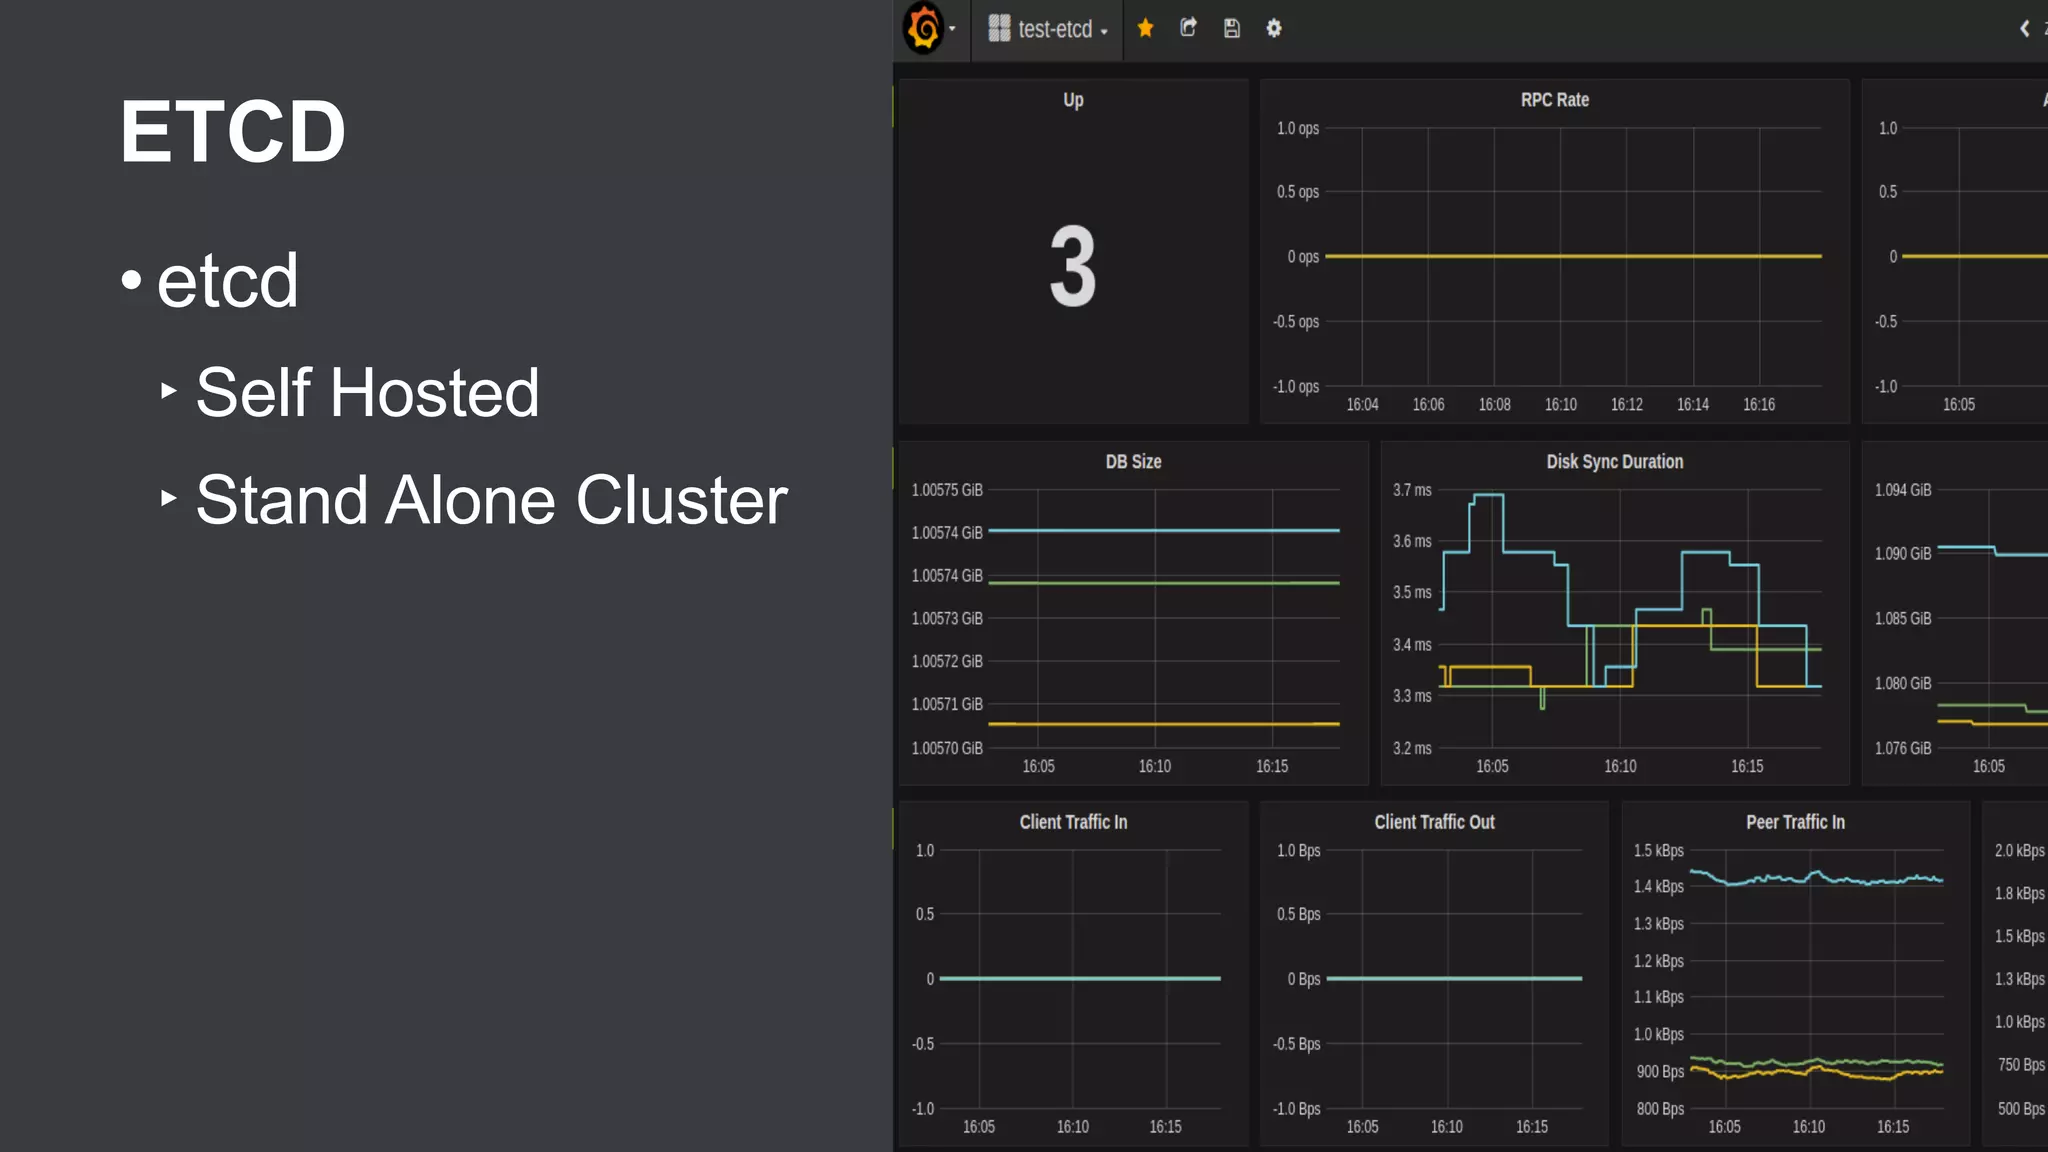Click the row handle beside DB Size panel

coord(894,468)
